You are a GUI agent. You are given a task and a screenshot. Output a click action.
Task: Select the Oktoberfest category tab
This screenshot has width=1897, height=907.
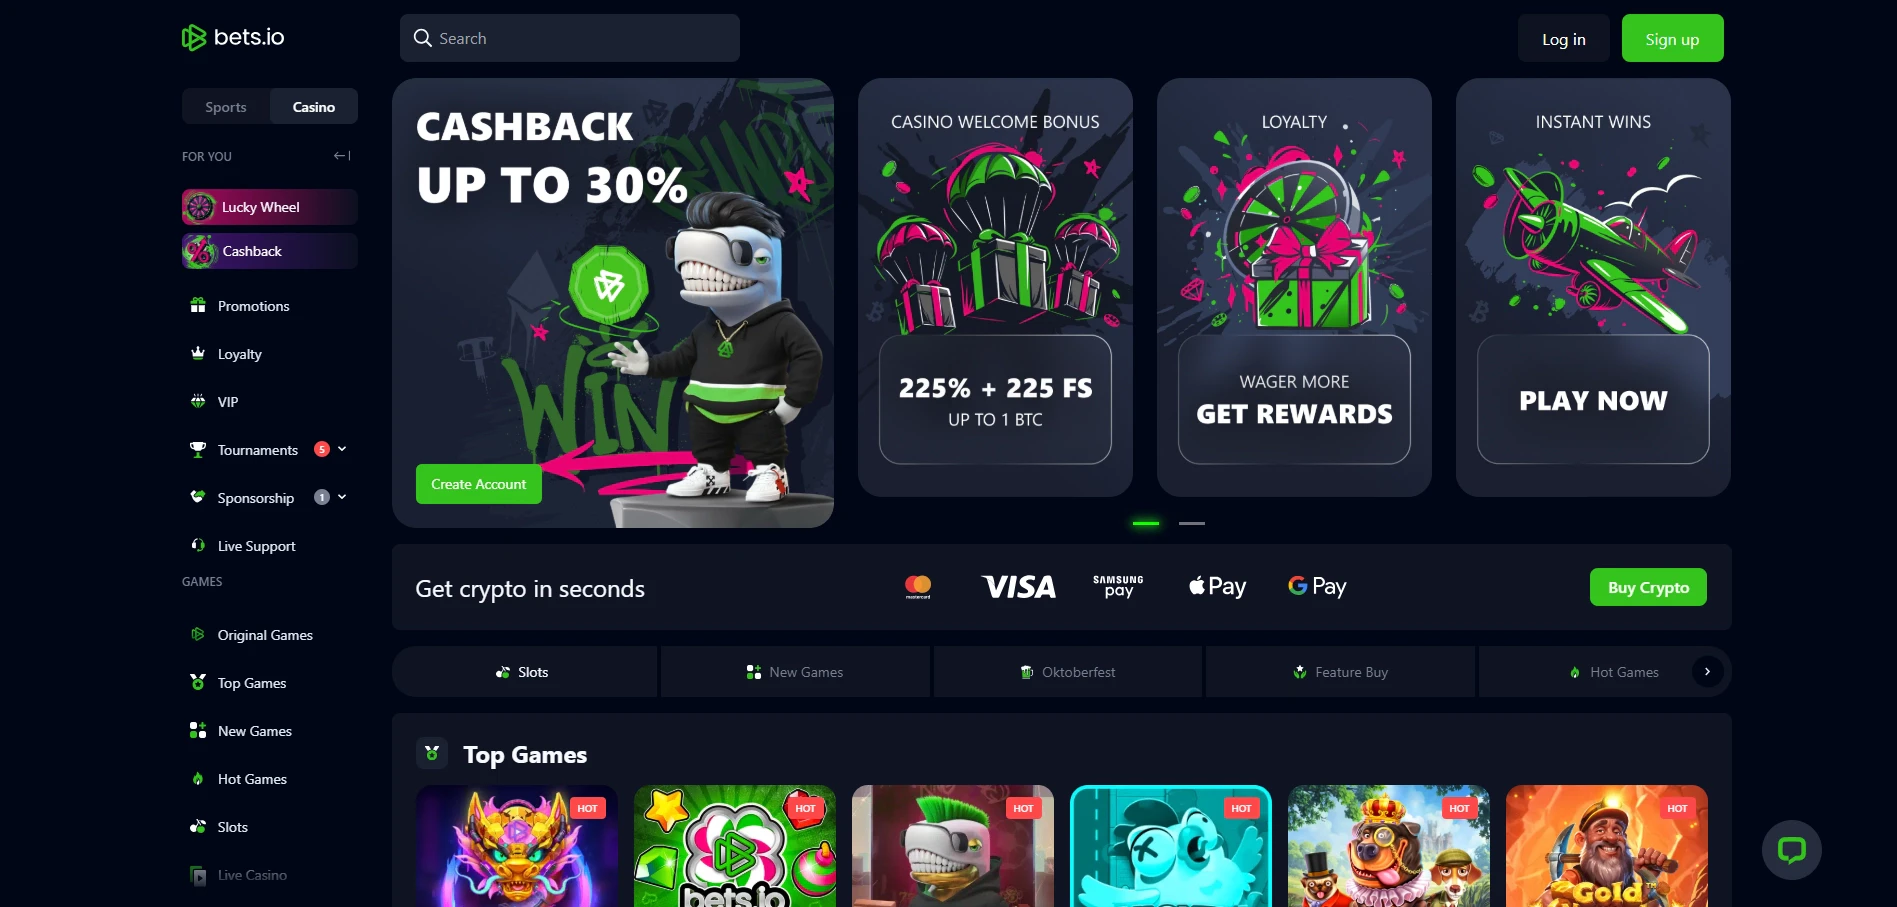1068,672
